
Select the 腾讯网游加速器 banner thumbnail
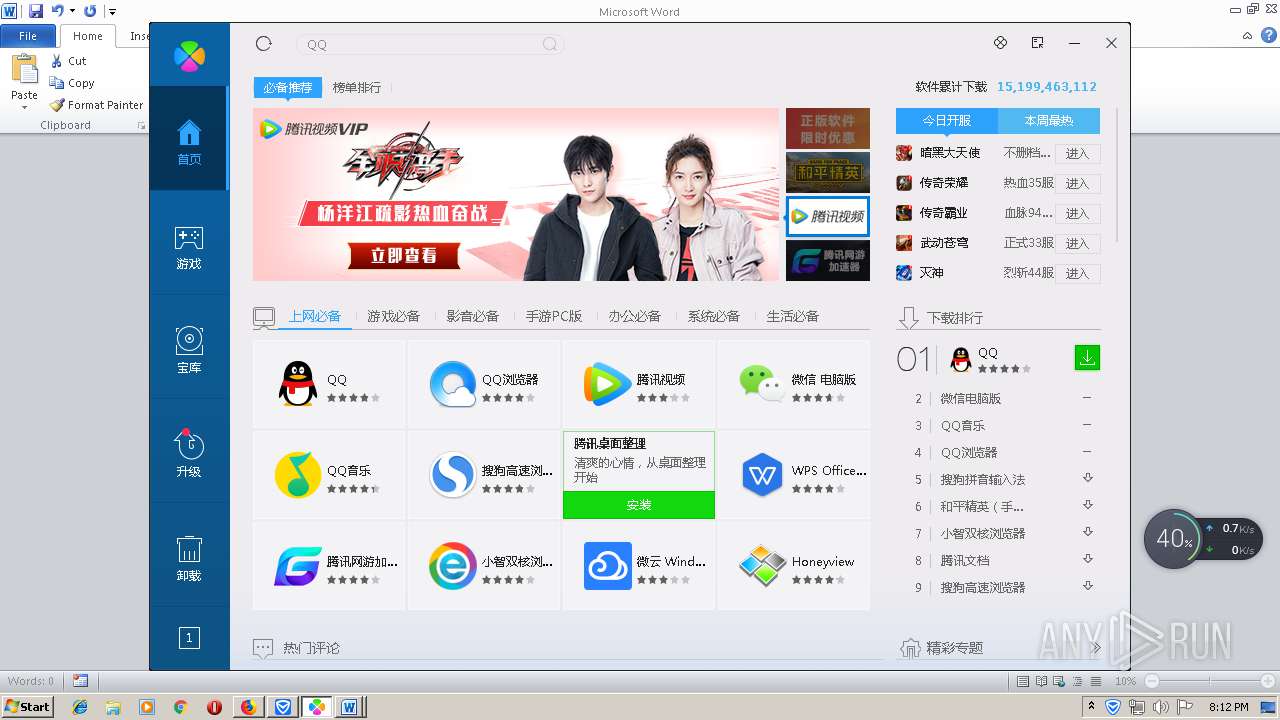point(828,260)
